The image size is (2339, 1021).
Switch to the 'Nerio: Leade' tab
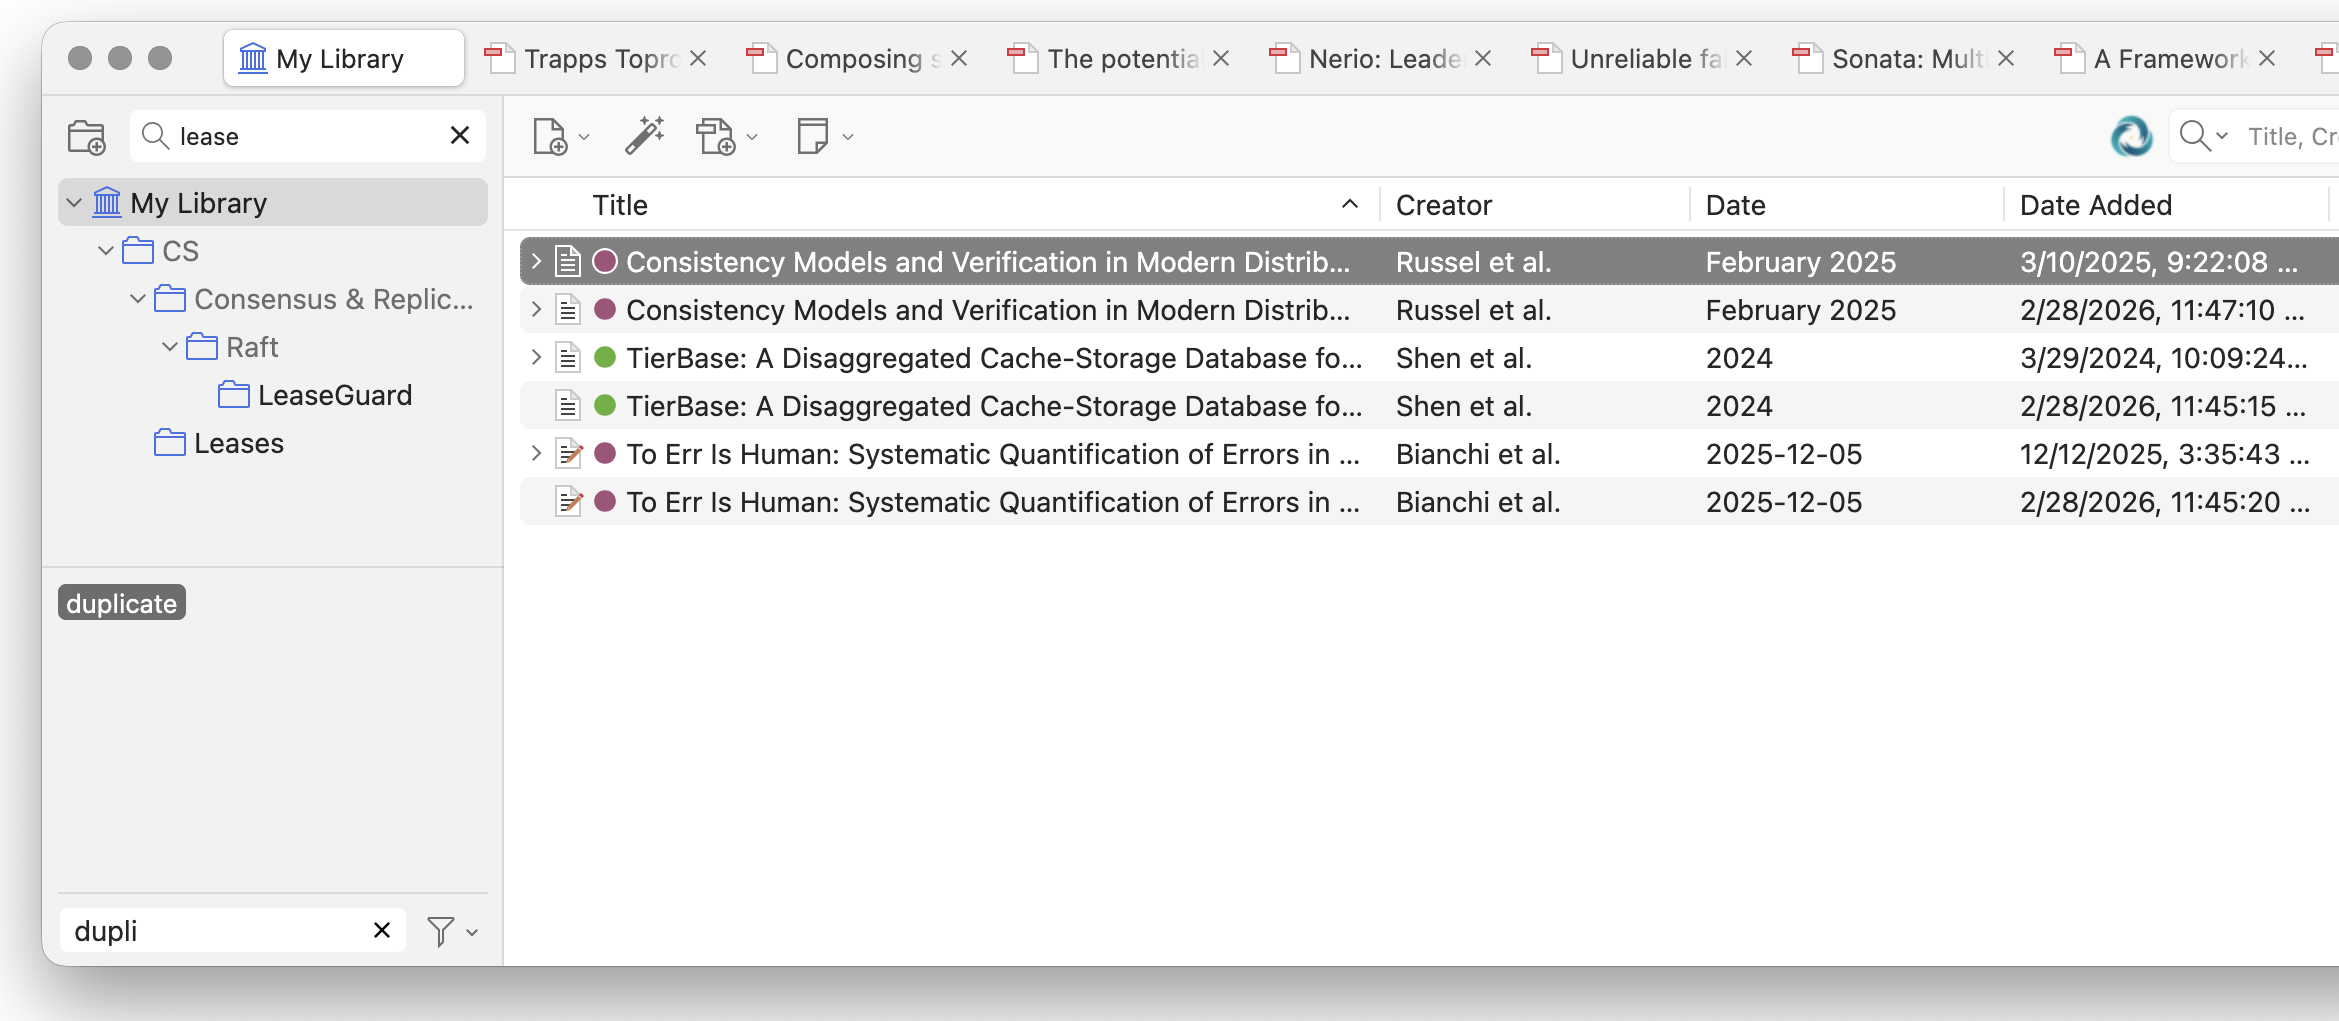[1384, 59]
